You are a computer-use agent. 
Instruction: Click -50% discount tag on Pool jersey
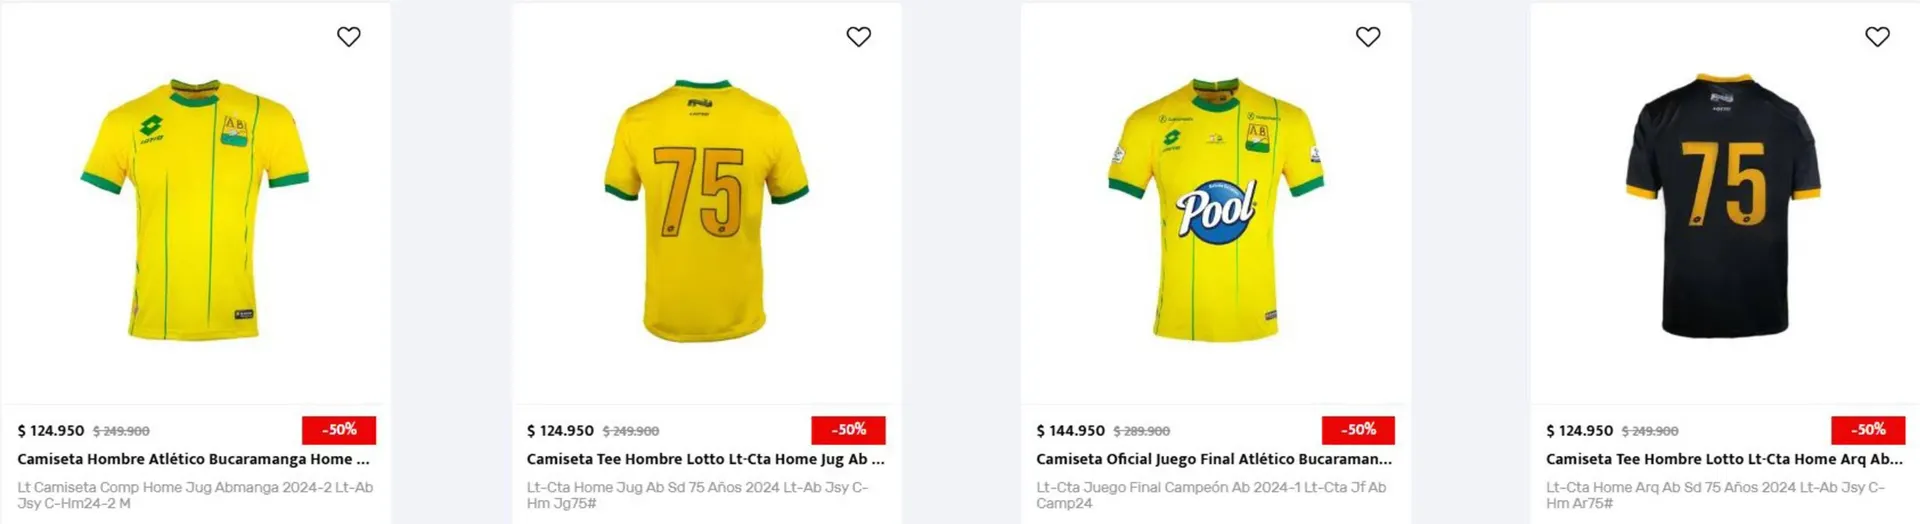[1358, 430]
